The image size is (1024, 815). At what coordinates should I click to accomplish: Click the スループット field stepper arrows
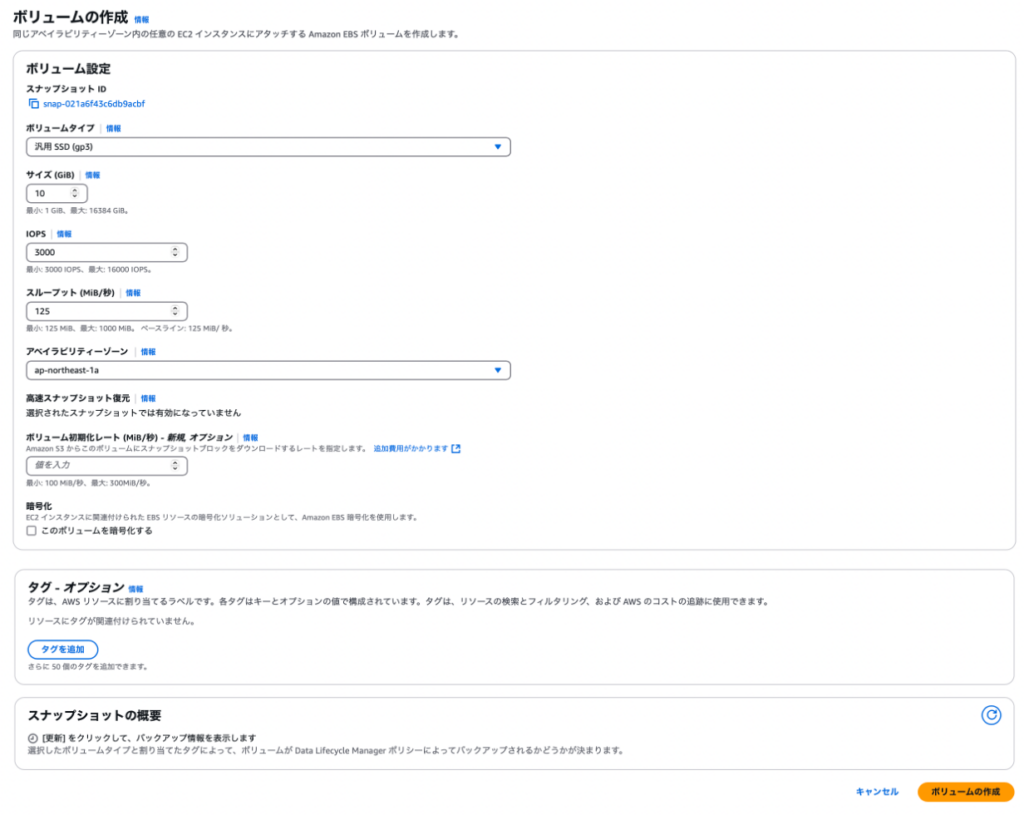[x=175, y=311]
